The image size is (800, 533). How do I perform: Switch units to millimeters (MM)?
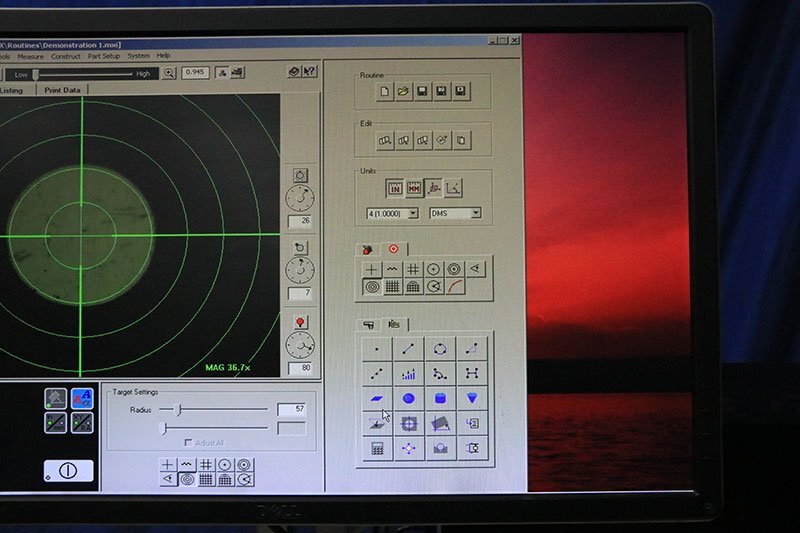click(x=414, y=188)
